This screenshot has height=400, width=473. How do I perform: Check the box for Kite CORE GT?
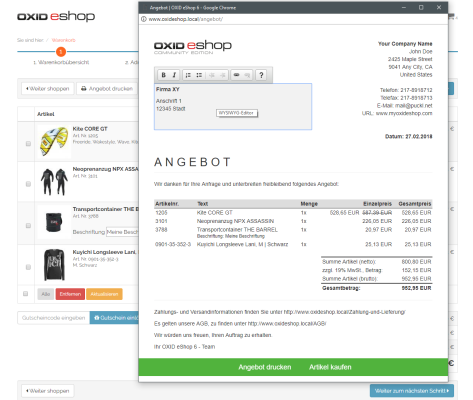coord(28,144)
